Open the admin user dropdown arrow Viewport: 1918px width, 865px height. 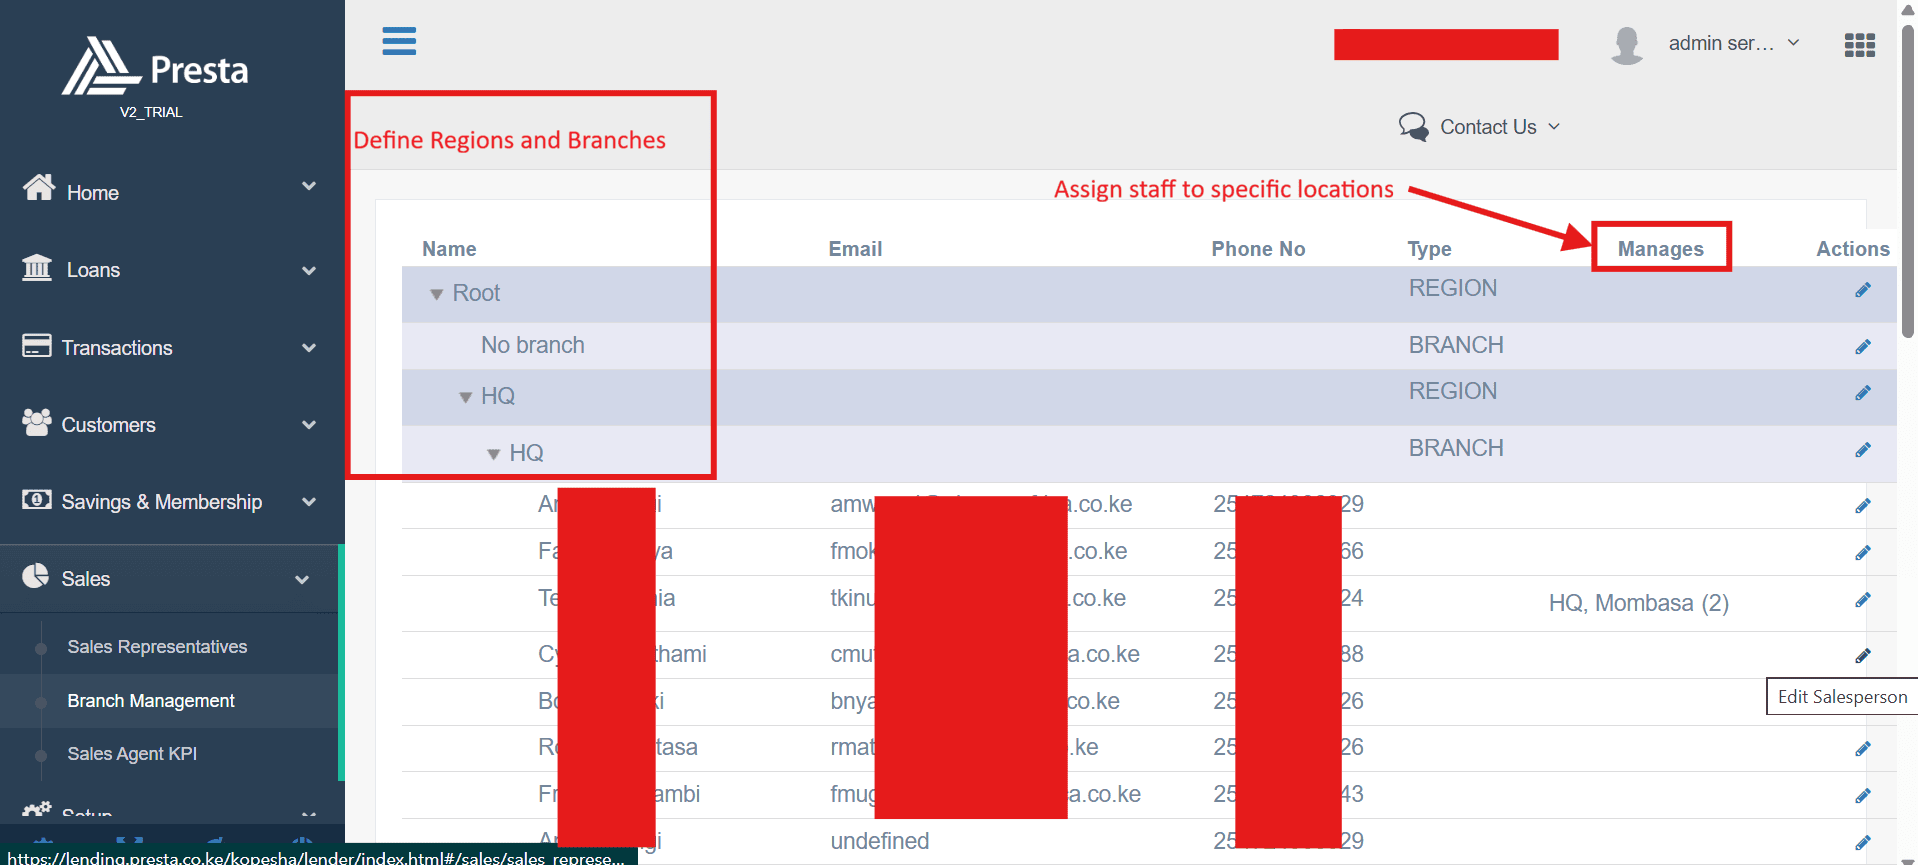point(1793,43)
